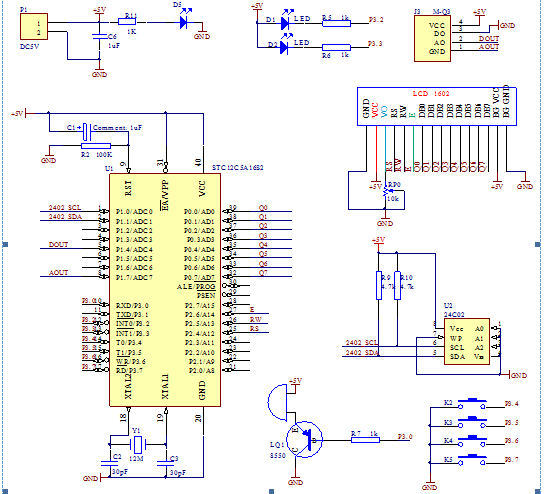
Task: Select 2402_SCL net label near U2
Action: (362, 343)
